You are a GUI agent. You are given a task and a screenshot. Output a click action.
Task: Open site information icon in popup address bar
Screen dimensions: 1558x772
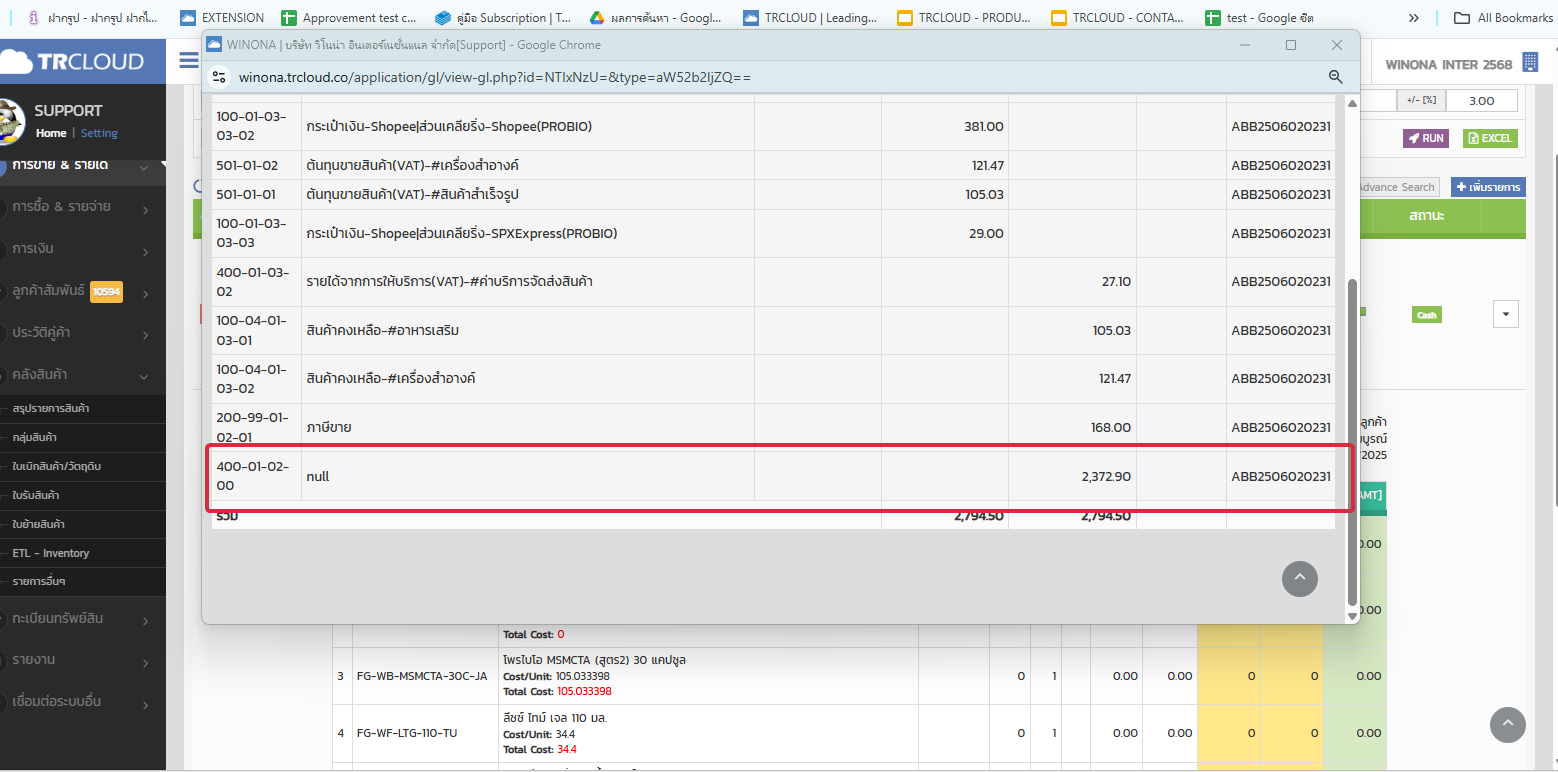coord(220,77)
